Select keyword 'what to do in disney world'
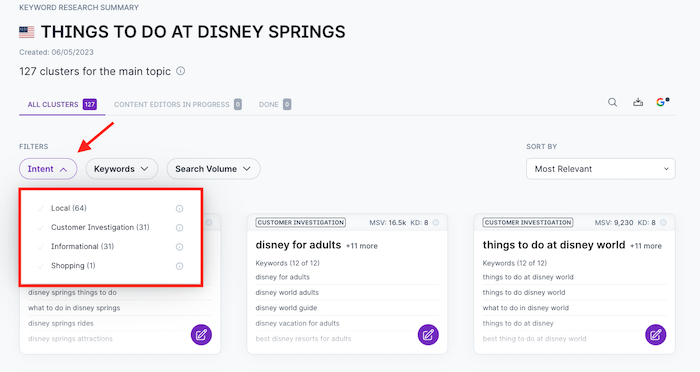Screen dimensions: 700x372 coord(525,308)
